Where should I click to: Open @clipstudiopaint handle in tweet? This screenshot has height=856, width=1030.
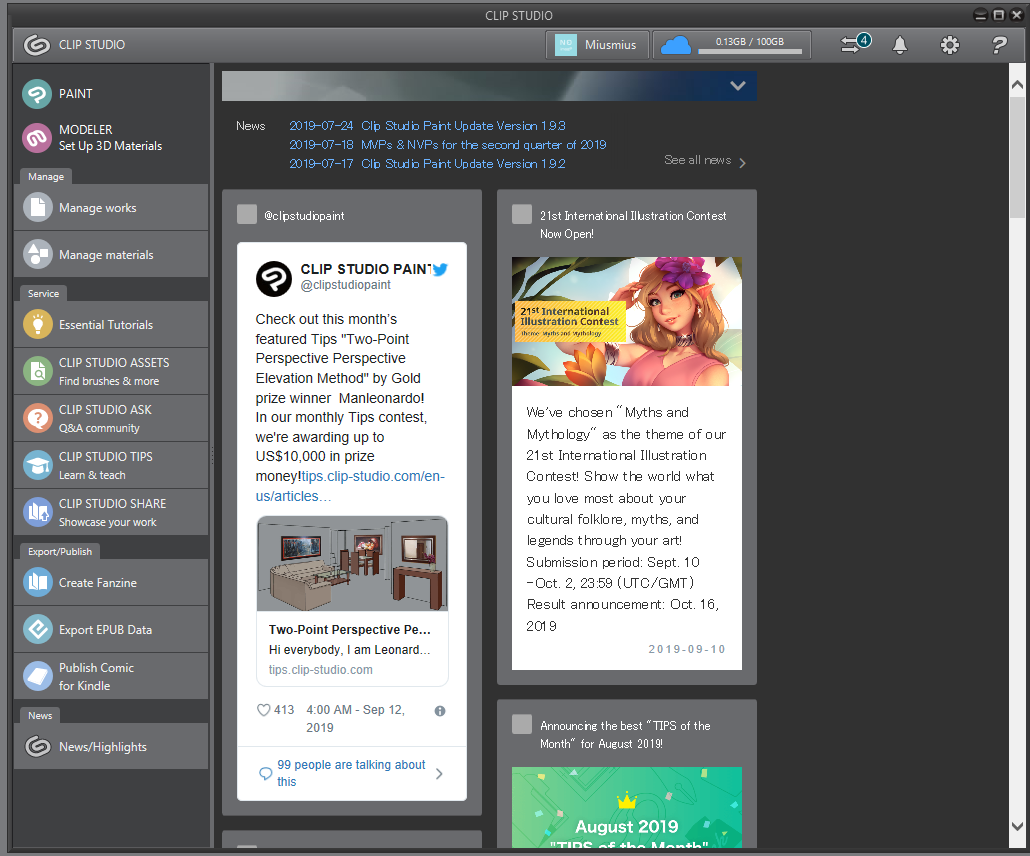[x=346, y=285]
